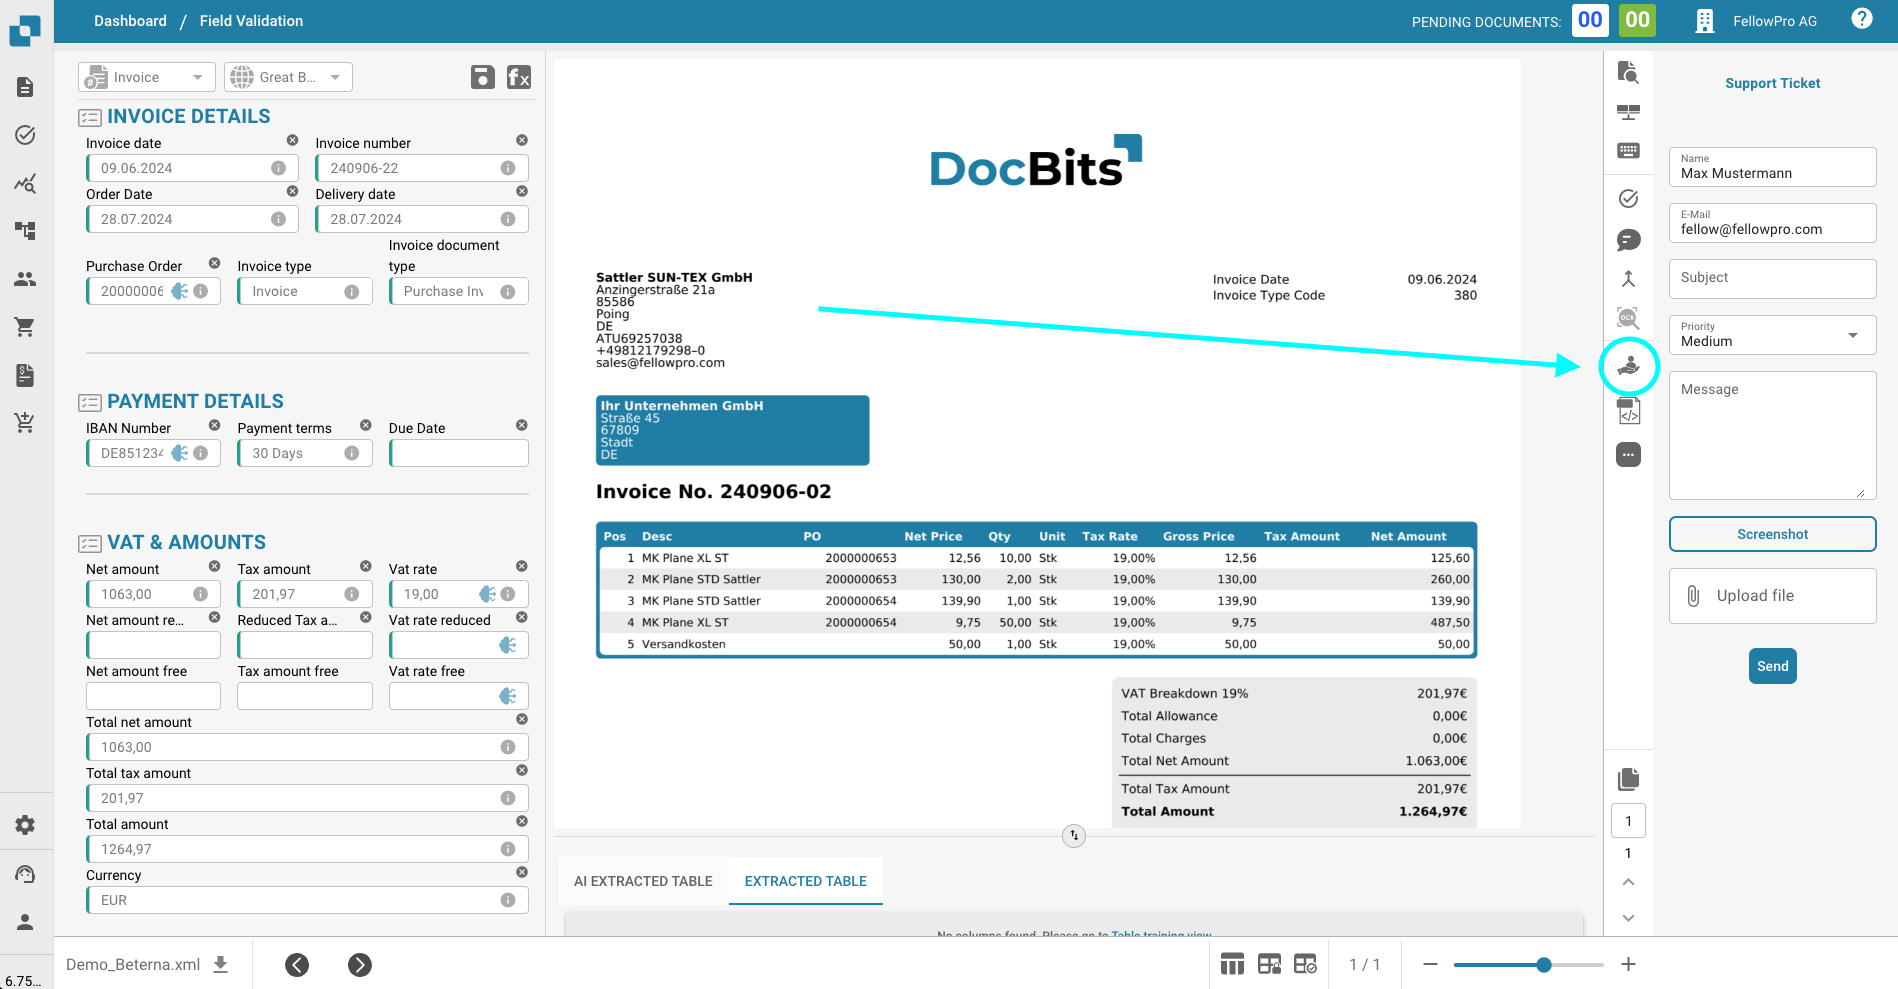The width and height of the screenshot is (1898, 989).
Task: Expand the Great Britain language dropdown
Action: point(288,77)
